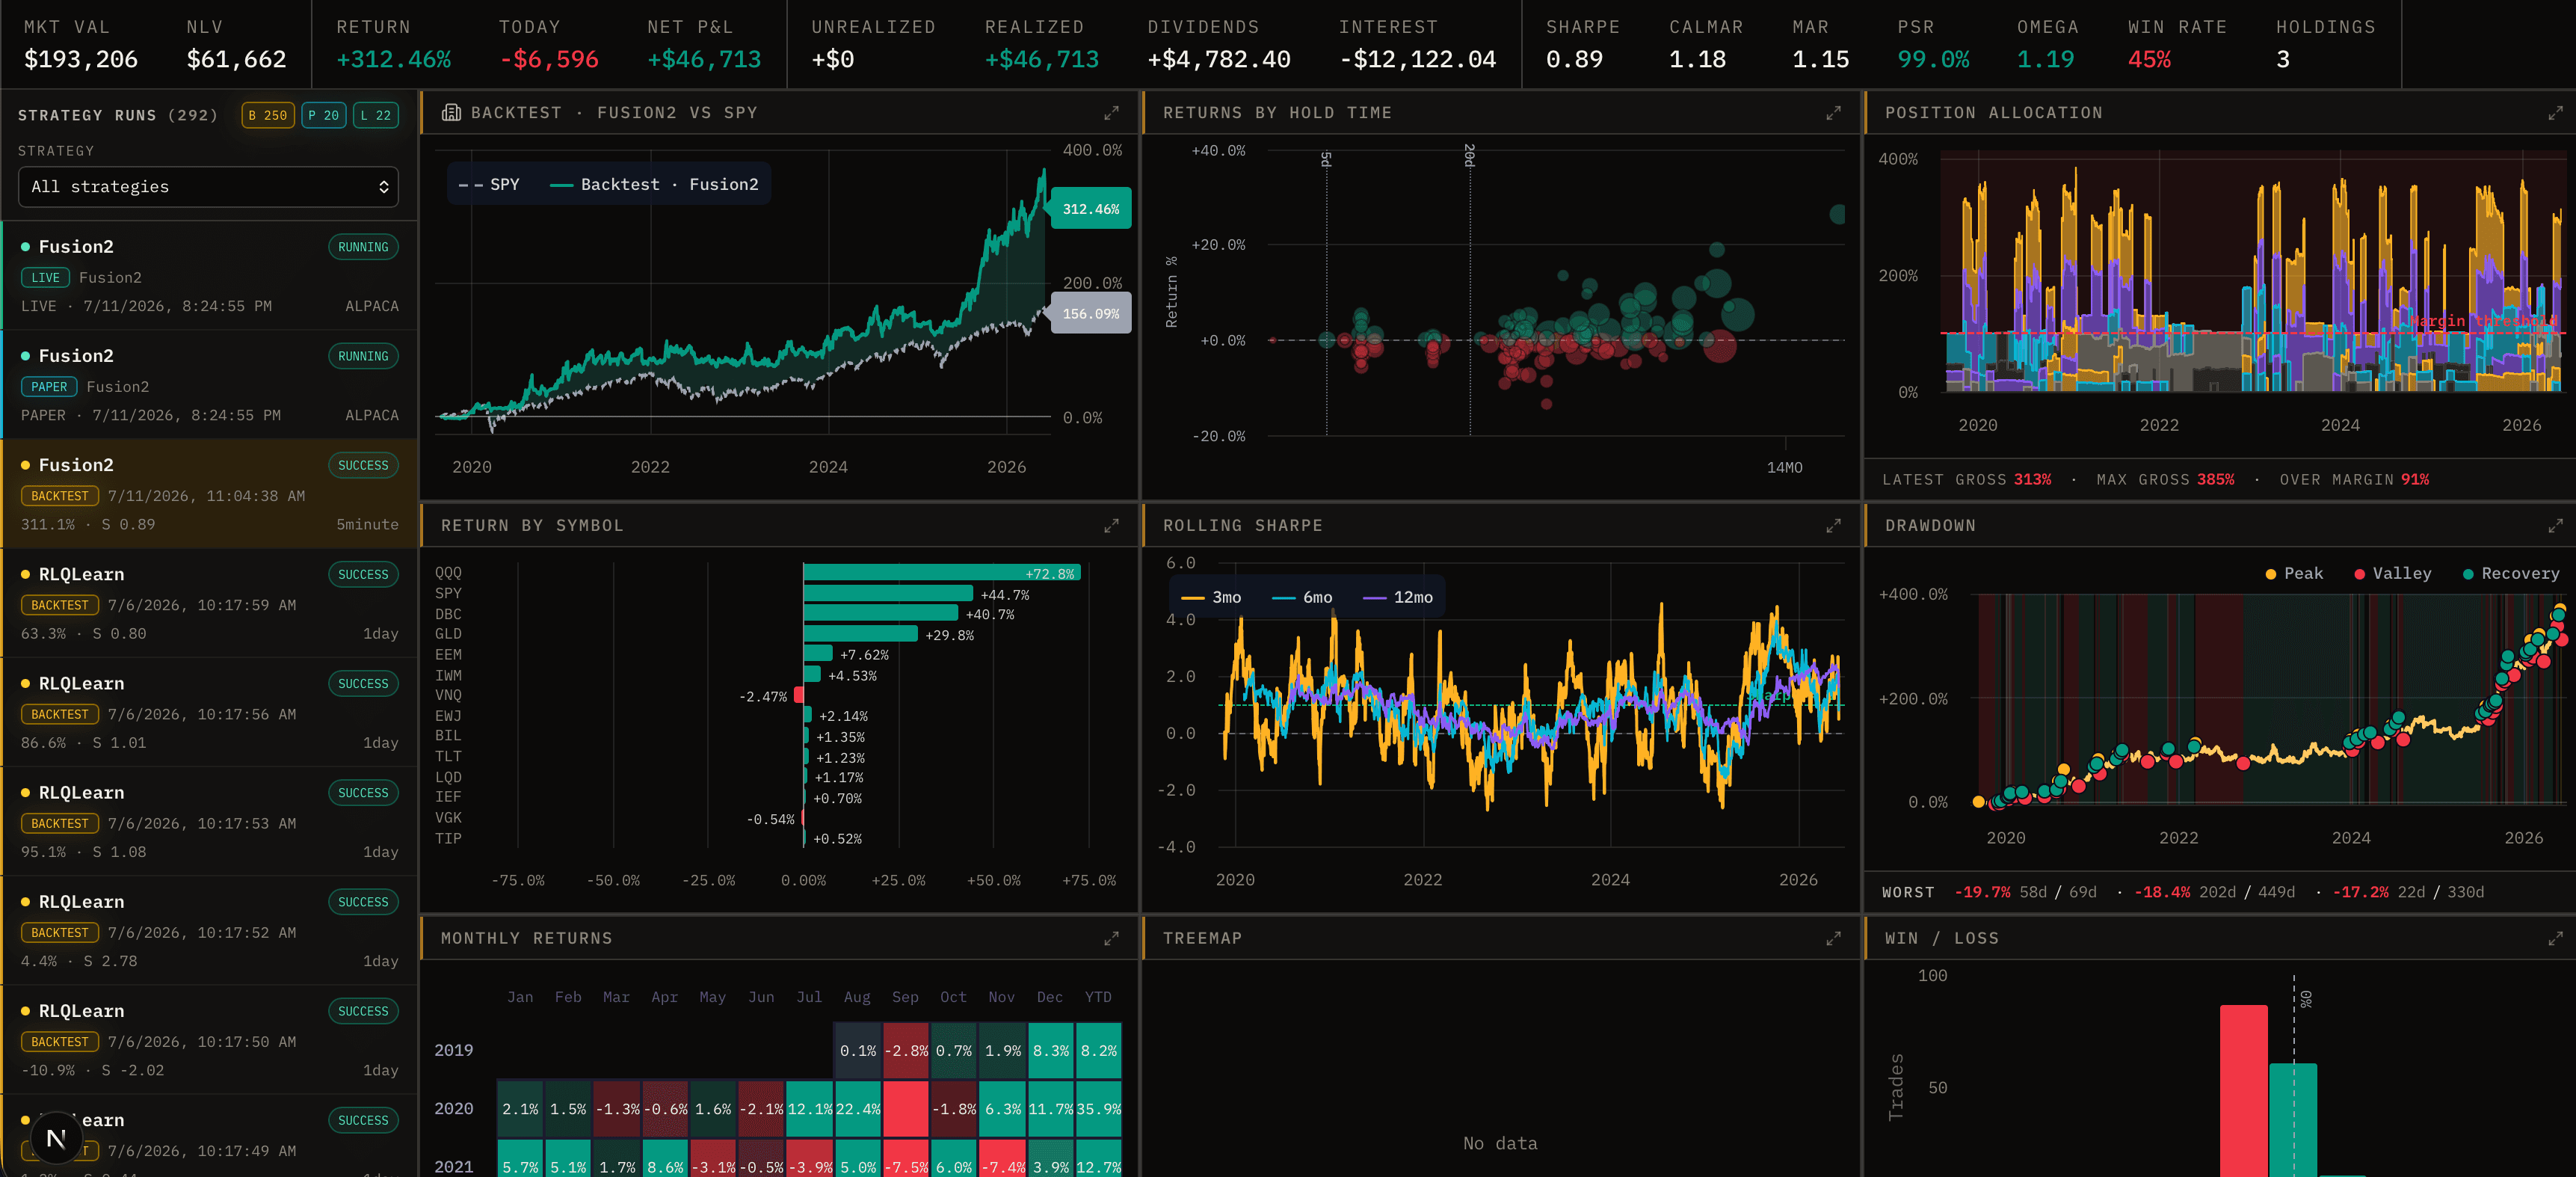Click the PAPER tag under Fusion2
The height and width of the screenshot is (1177, 2576).
(49, 387)
